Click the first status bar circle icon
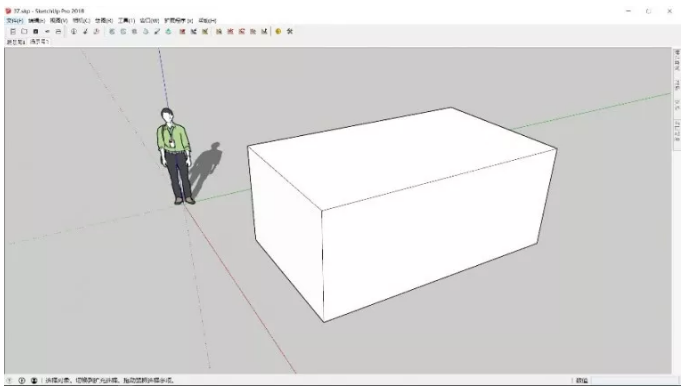 [x=9, y=380]
